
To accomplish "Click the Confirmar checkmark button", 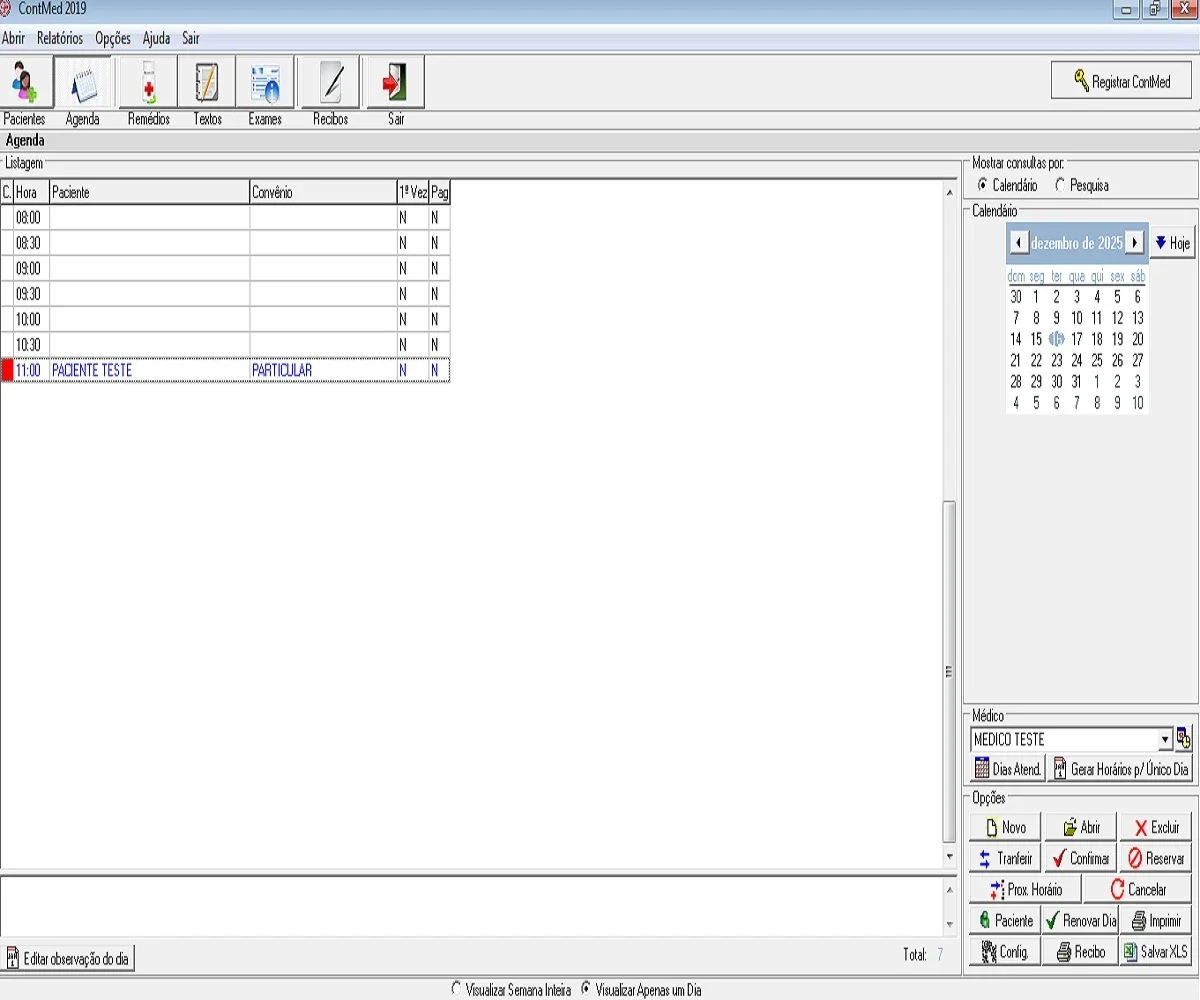I will pyautogui.click(x=1080, y=859).
